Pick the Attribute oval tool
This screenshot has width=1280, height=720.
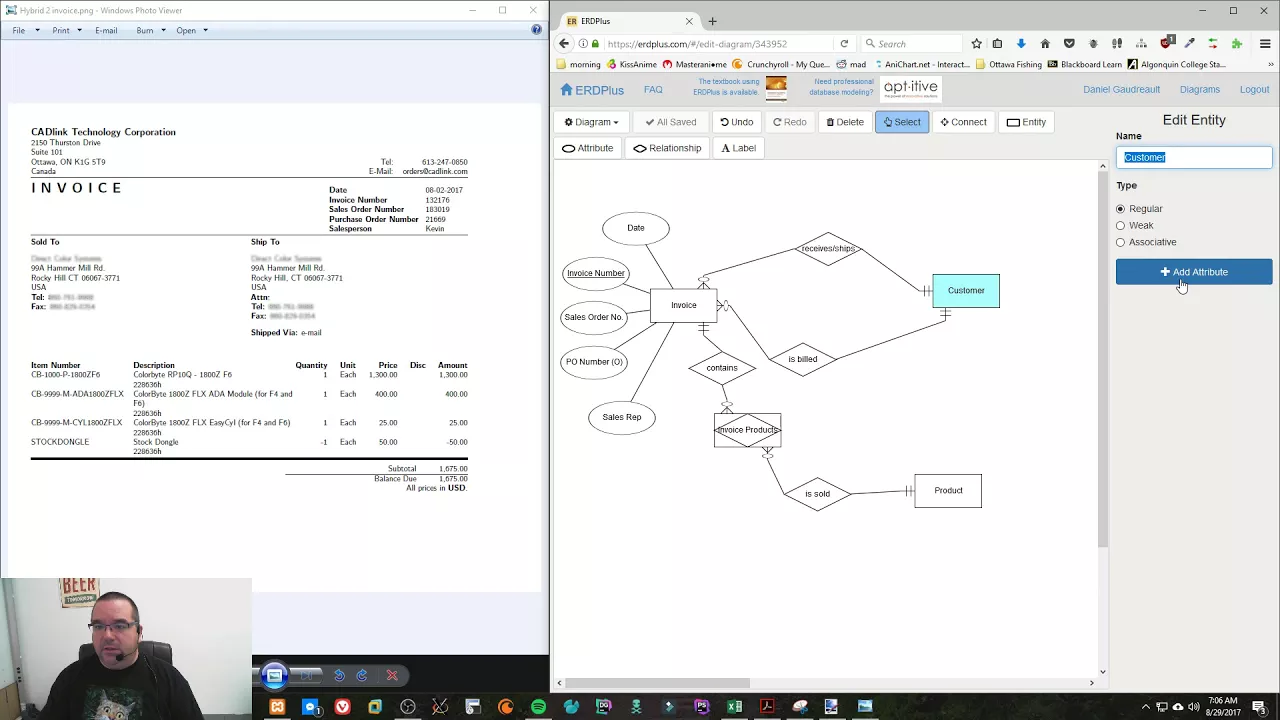coord(588,148)
